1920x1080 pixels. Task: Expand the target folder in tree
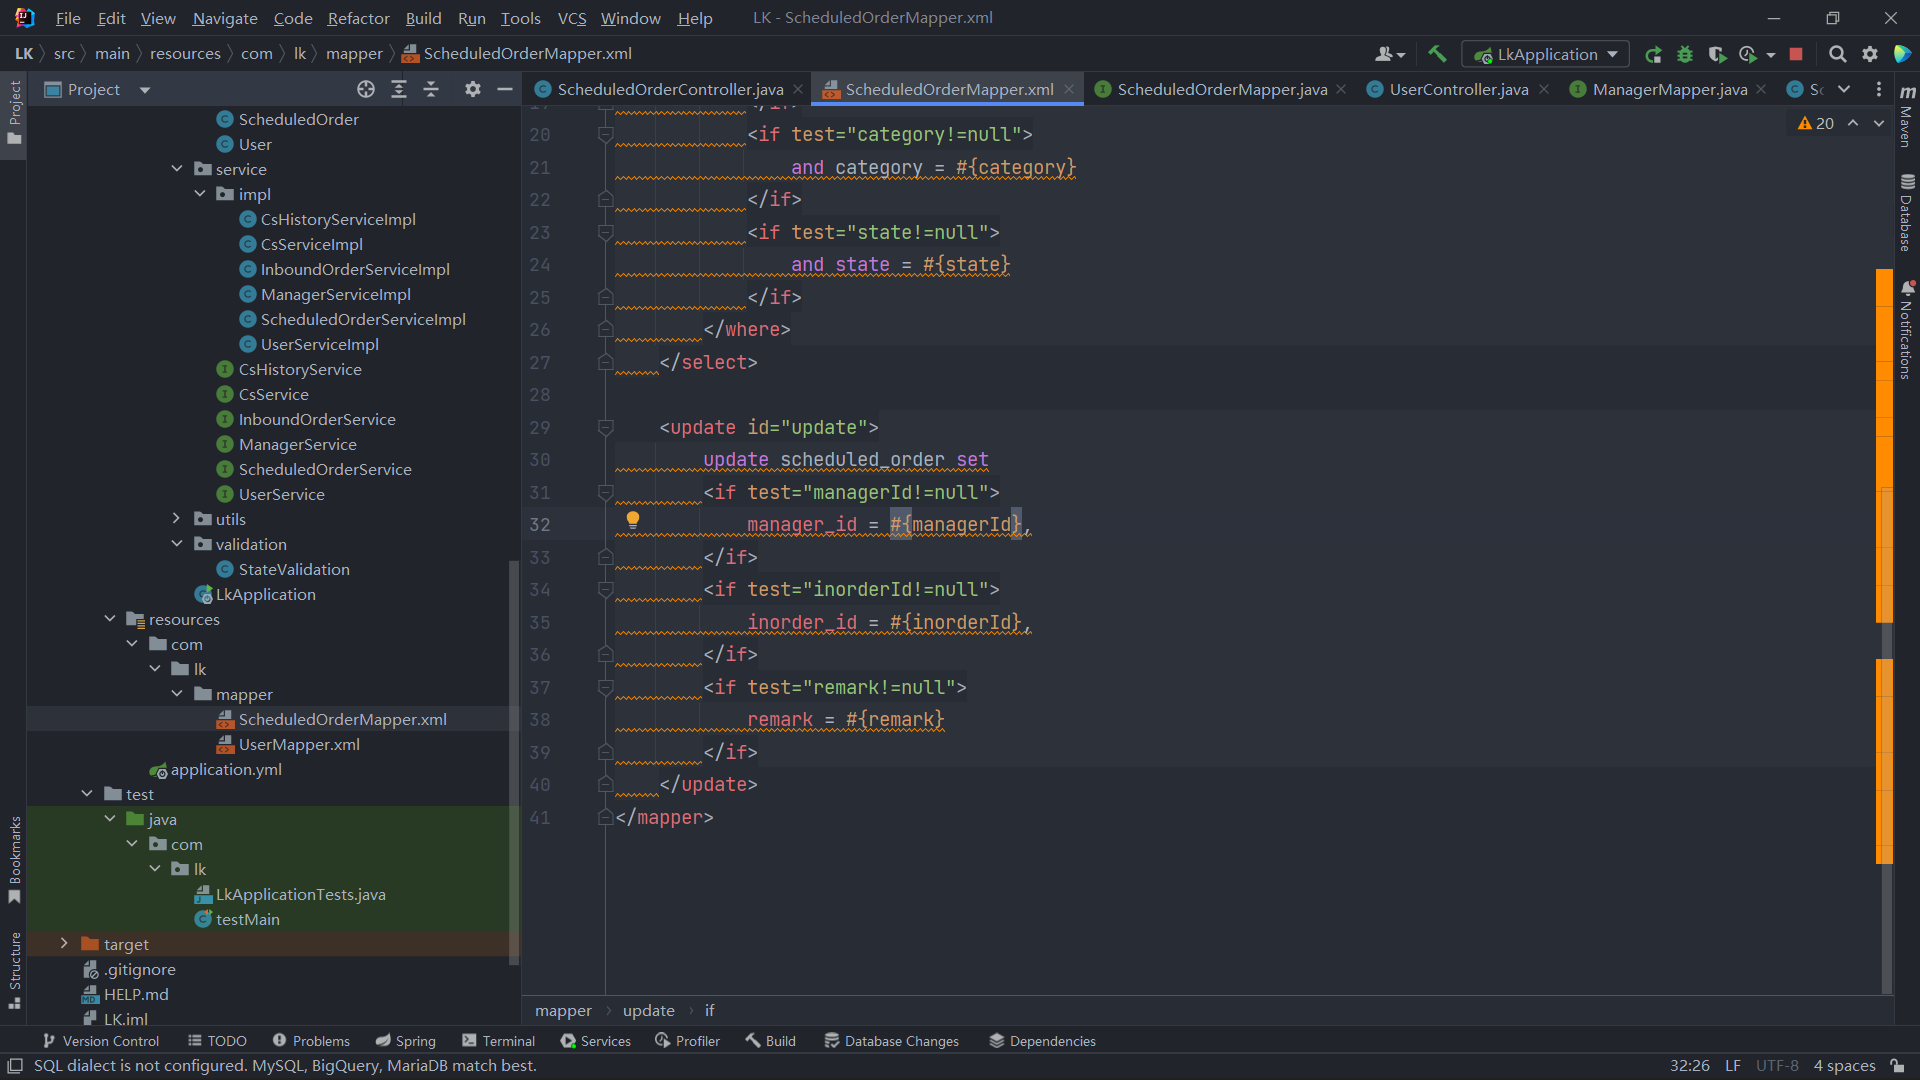point(64,944)
